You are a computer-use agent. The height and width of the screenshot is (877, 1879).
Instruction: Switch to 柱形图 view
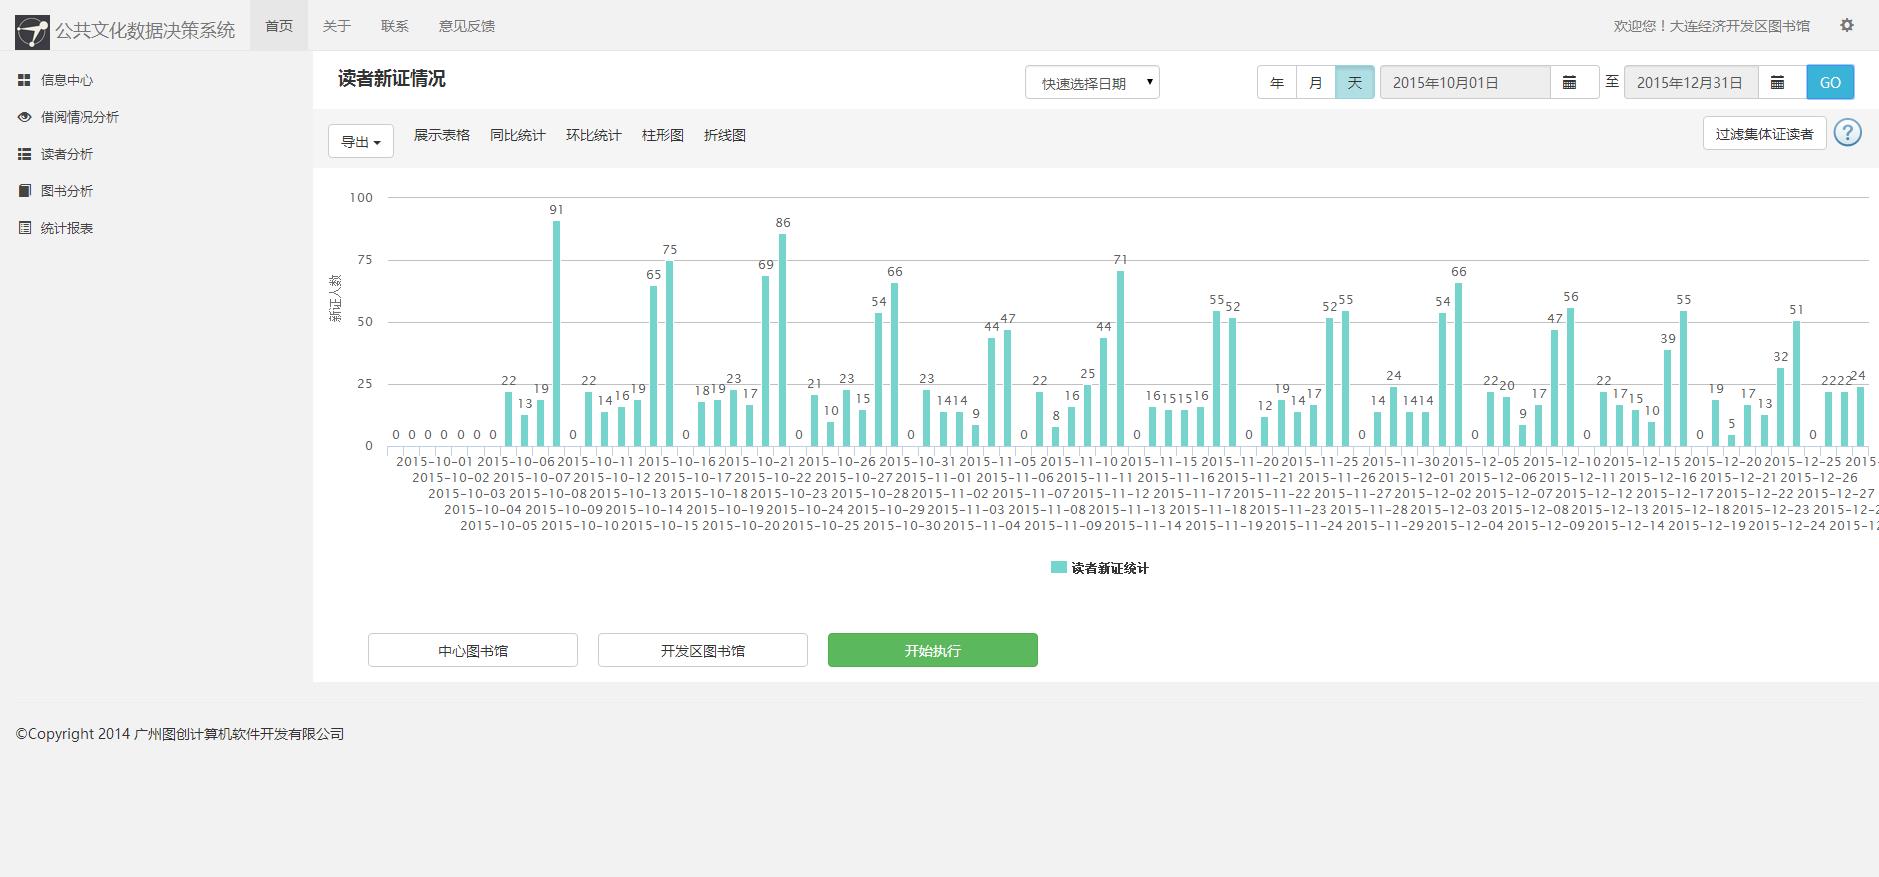[x=663, y=135]
